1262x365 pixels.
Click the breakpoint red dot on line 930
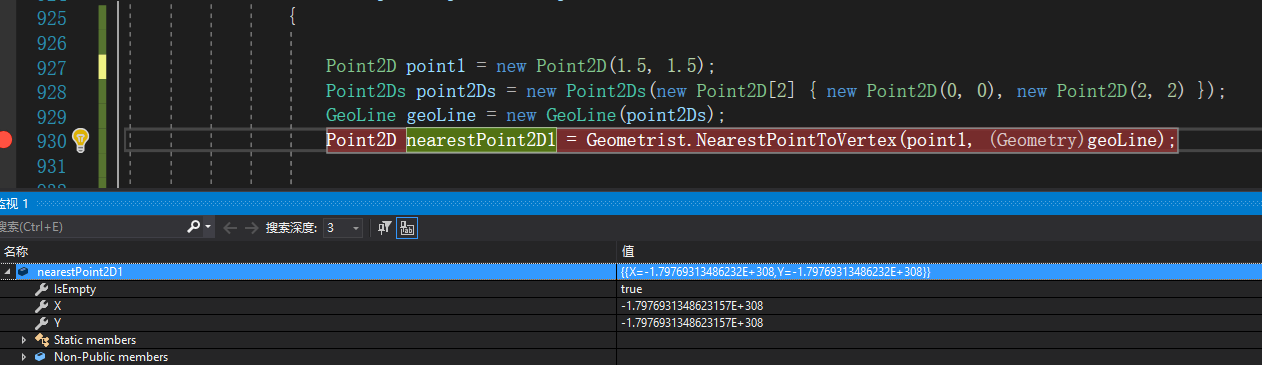click(x=5, y=140)
